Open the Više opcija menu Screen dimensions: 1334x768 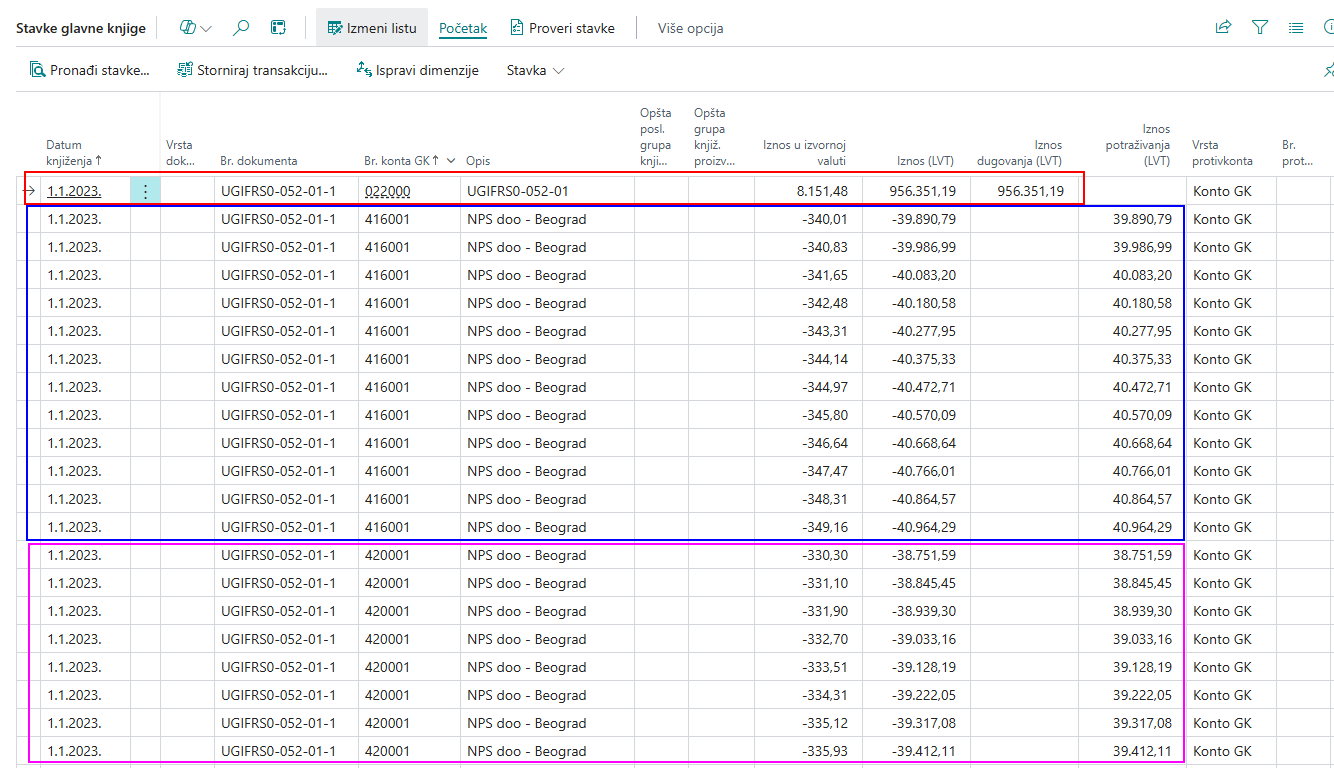click(x=690, y=28)
